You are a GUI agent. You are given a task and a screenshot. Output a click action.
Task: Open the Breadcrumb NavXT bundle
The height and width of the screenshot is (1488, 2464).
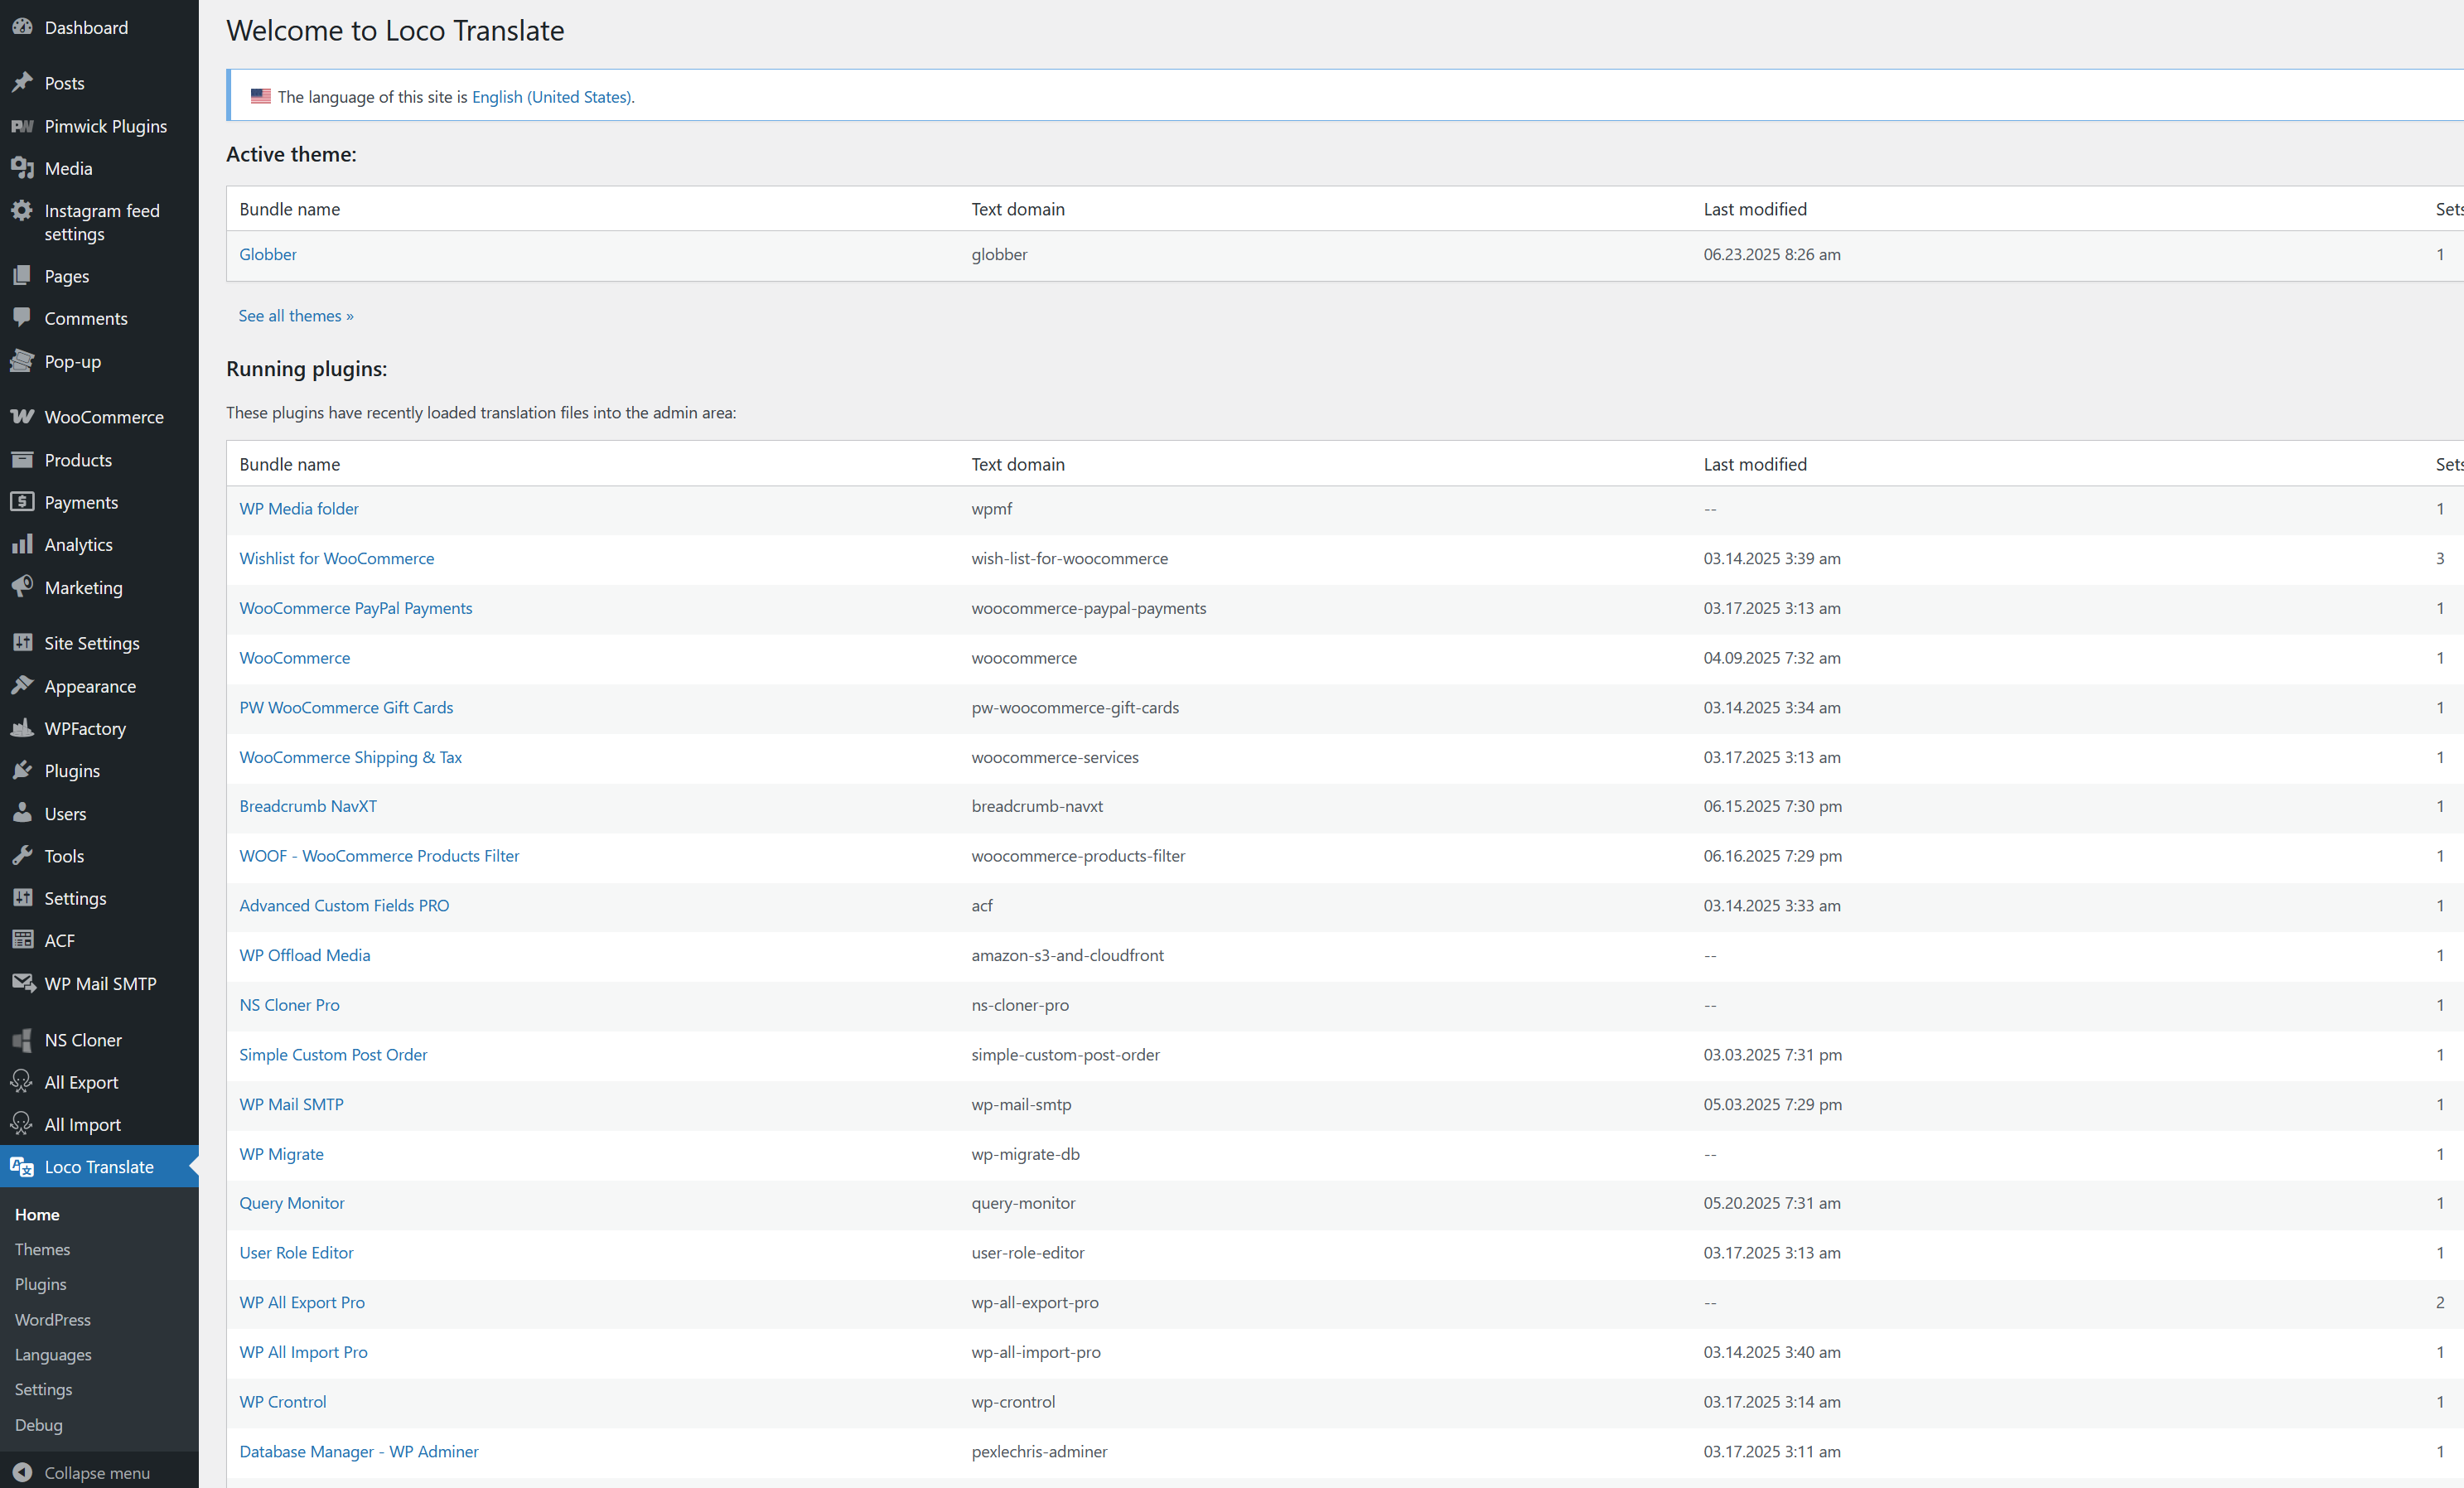pyautogui.click(x=308, y=806)
